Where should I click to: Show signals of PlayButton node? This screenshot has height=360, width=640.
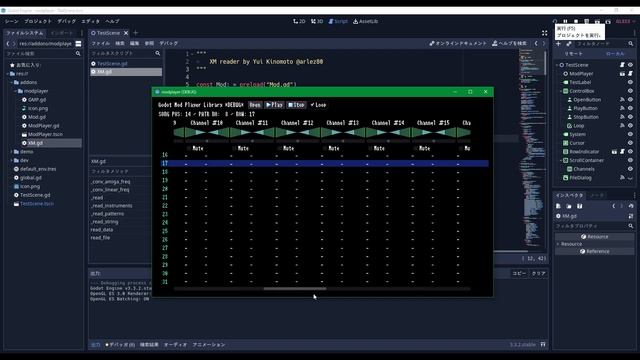[622, 108]
